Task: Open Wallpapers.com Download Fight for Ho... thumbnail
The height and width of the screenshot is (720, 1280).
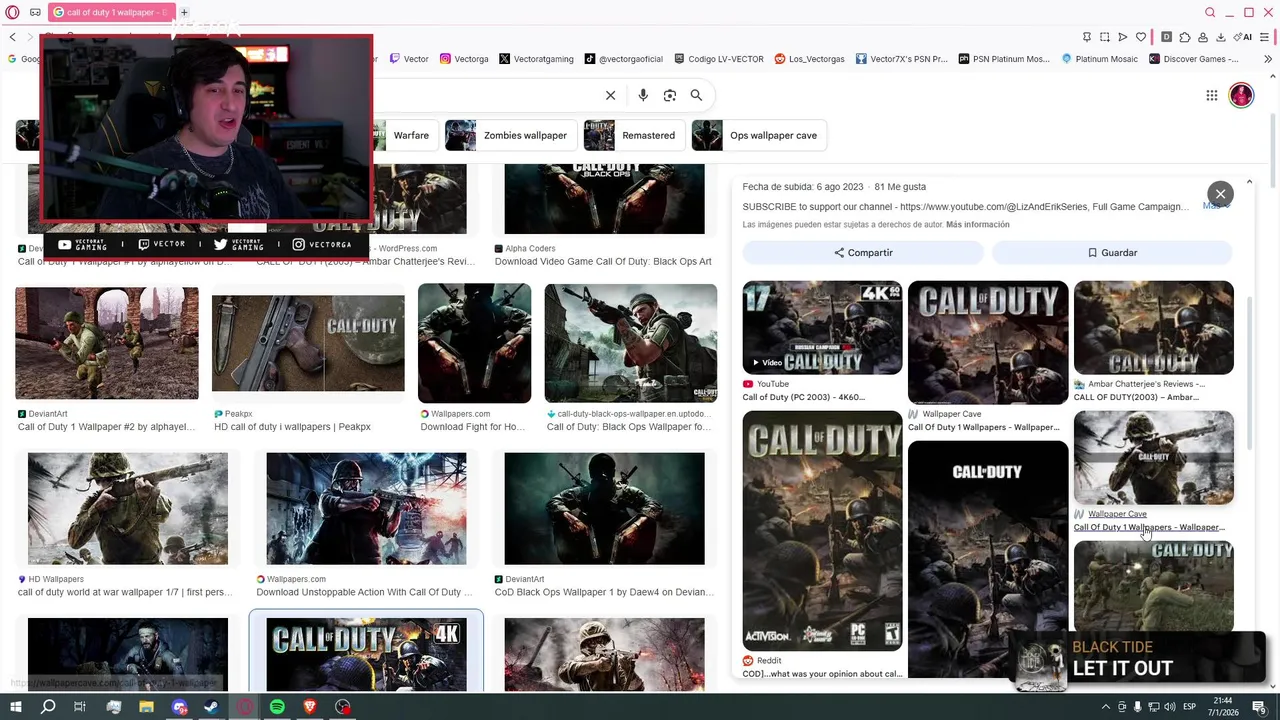Action: (474, 343)
